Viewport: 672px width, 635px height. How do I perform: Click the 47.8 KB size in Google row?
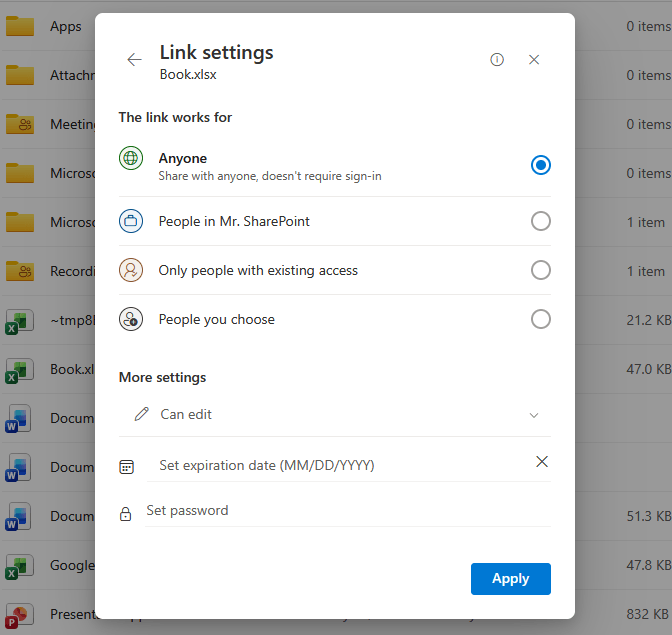coord(648,565)
